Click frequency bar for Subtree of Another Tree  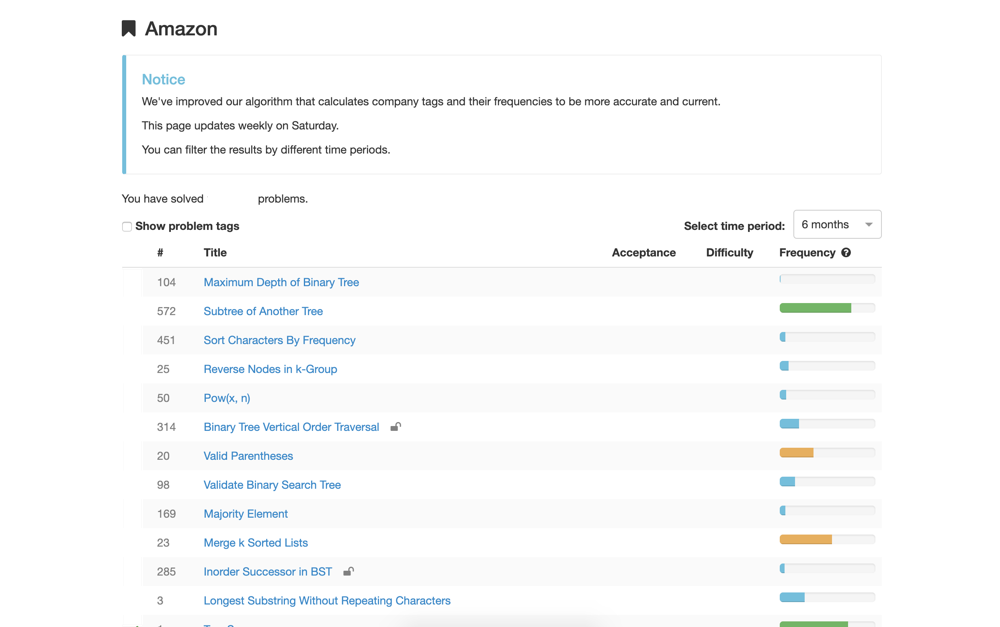tap(827, 308)
